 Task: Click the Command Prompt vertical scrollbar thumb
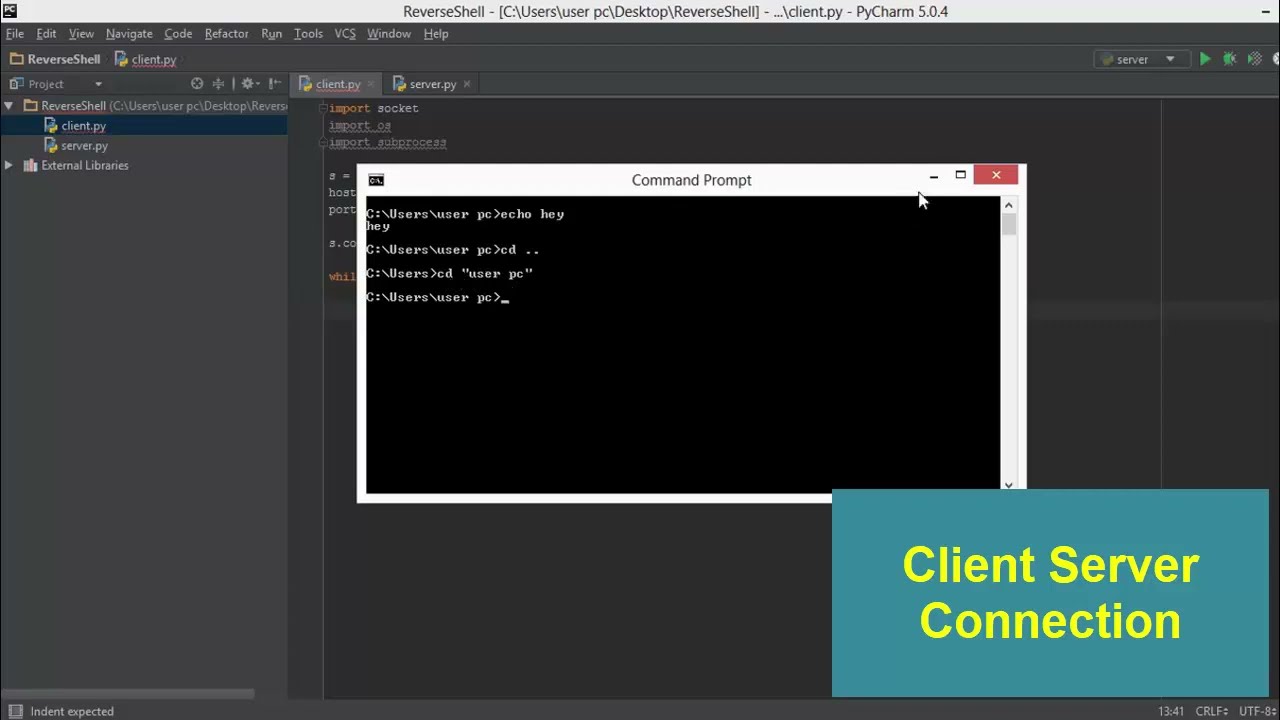(x=1008, y=225)
